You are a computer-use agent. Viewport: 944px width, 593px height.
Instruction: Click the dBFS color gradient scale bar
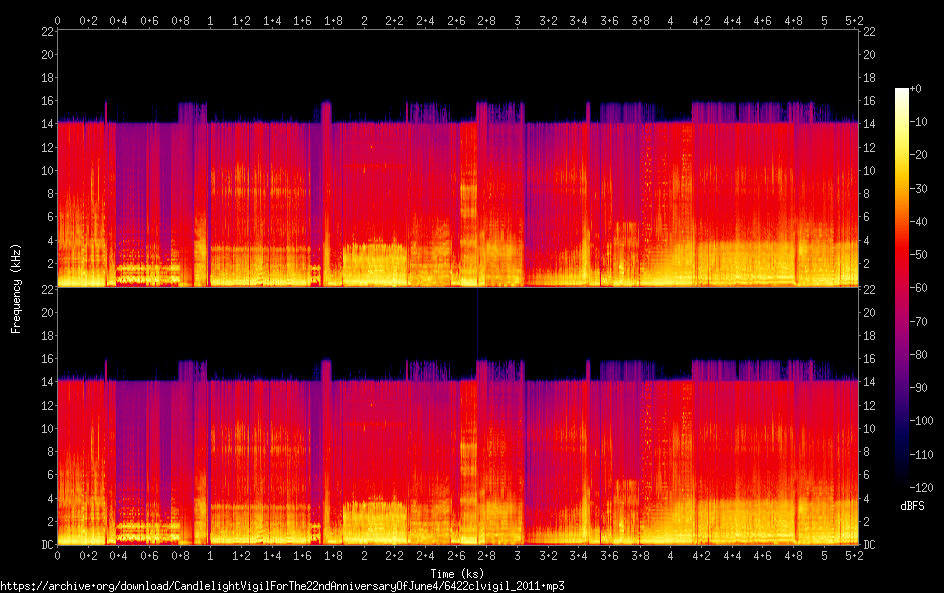point(901,288)
